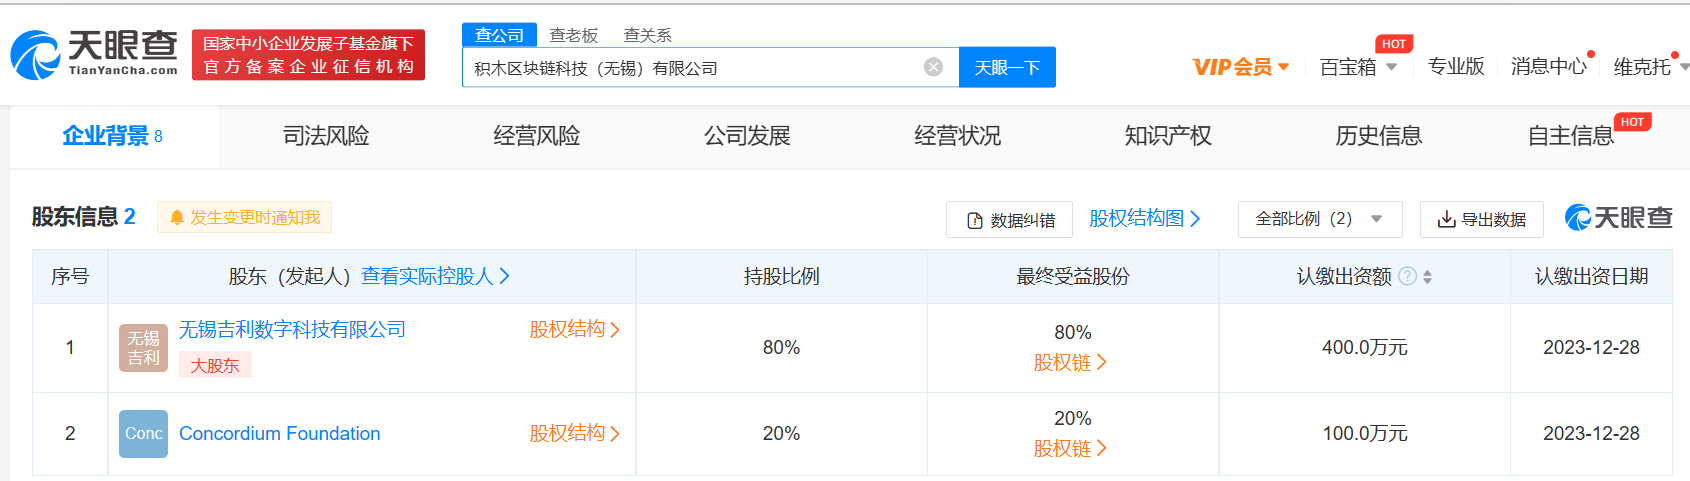The width and height of the screenshot is (1690, 481).
Task: Switch to the 历史信息 tab
Action: [x=1379, y=136]
